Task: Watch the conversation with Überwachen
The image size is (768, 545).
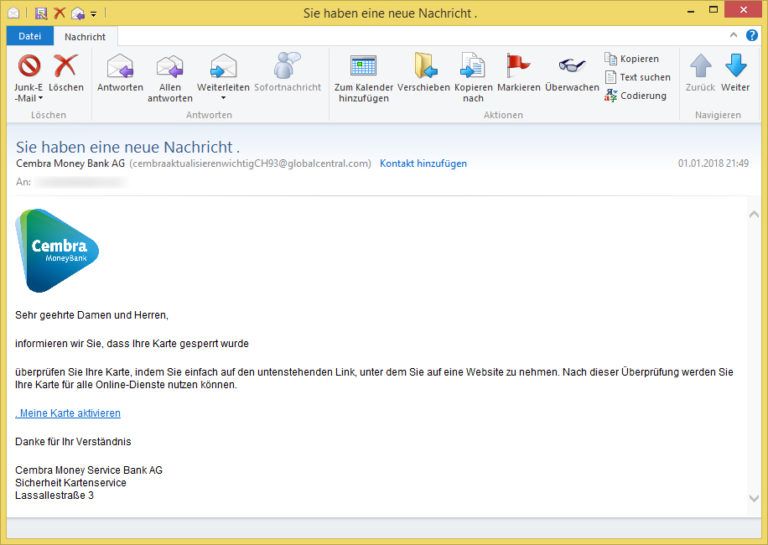Action: pyautogui.click(x=572, y=73)
